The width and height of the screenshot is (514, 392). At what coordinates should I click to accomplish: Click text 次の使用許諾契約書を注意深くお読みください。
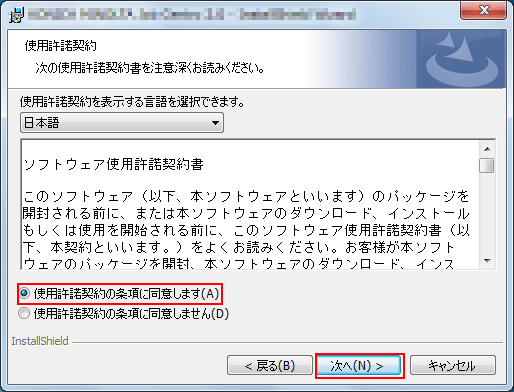click(150, 68)
